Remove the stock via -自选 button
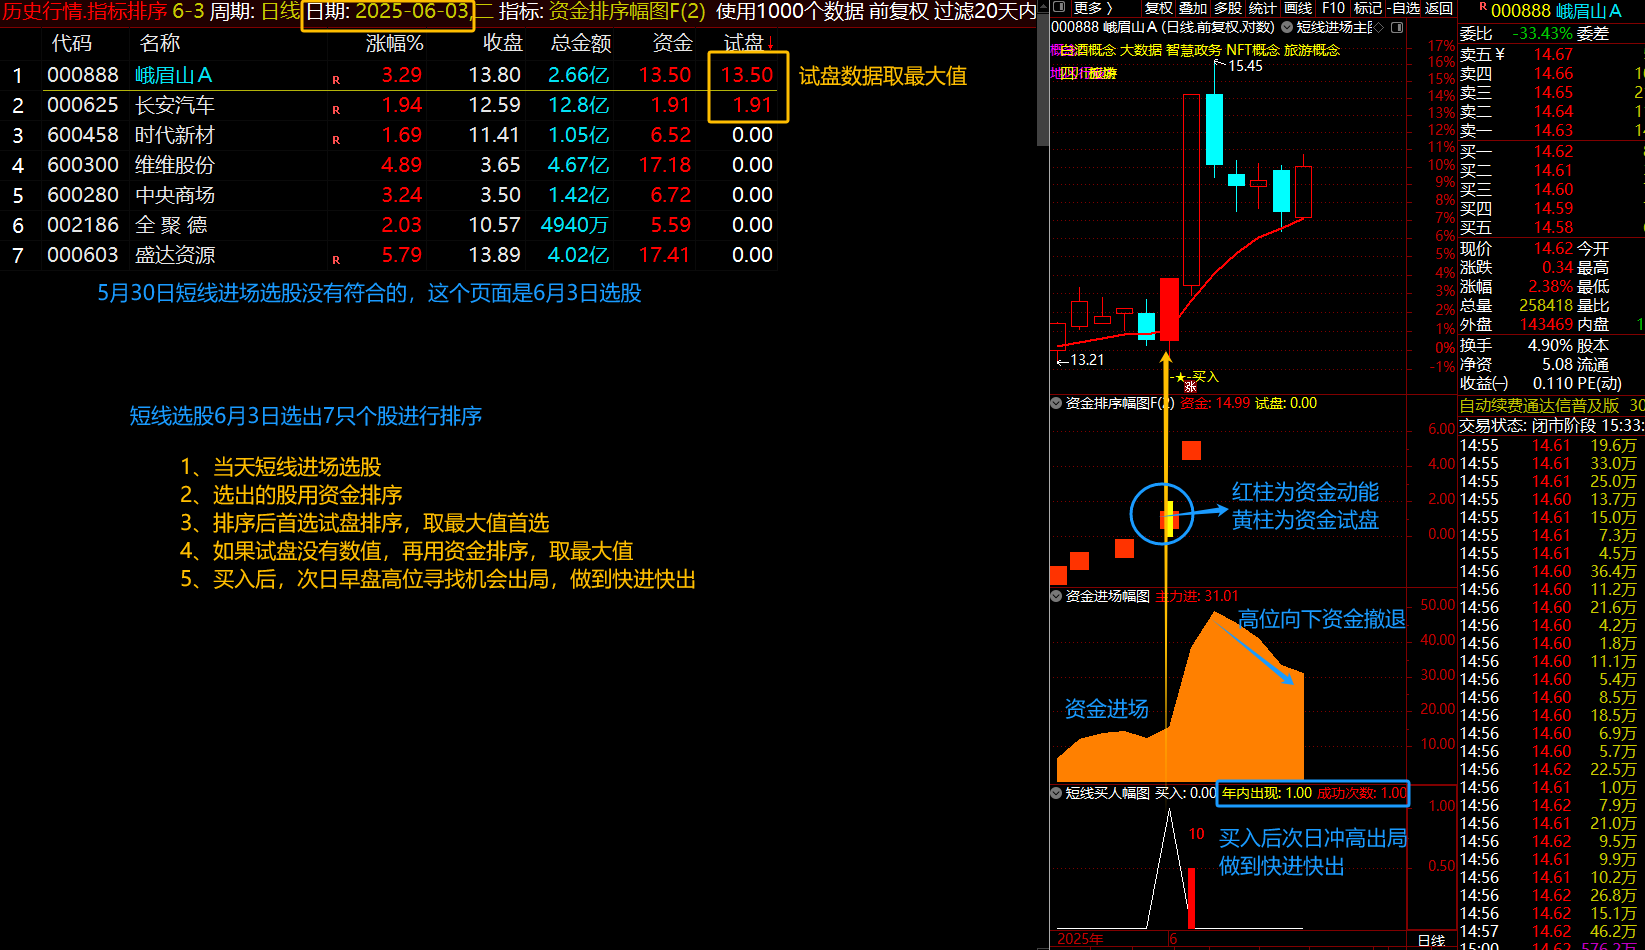This screenshot has height=950, width=1645. [1404, 8]
